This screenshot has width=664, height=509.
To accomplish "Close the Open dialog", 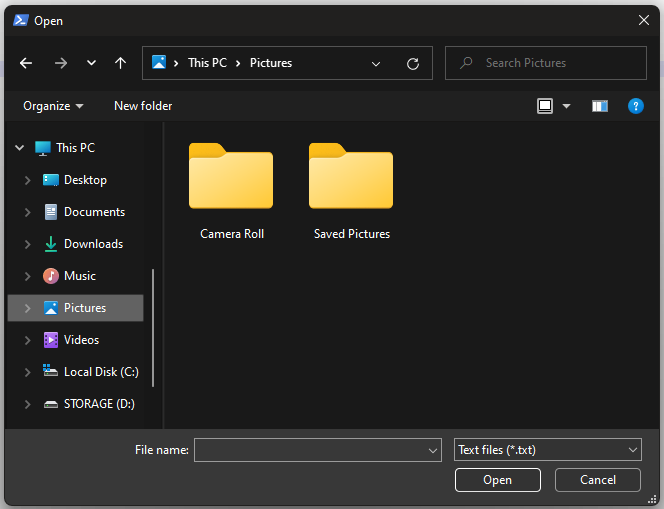I will point(644,20).
